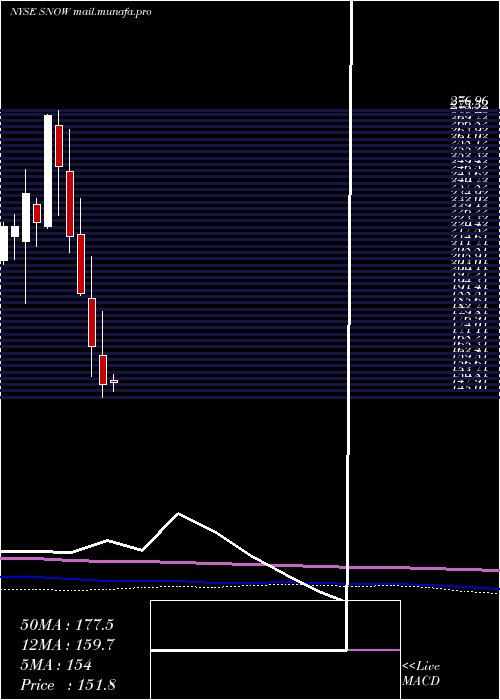Click the 50MA : 177.5 value
500x700 pixels.
(x=67, y=625)
